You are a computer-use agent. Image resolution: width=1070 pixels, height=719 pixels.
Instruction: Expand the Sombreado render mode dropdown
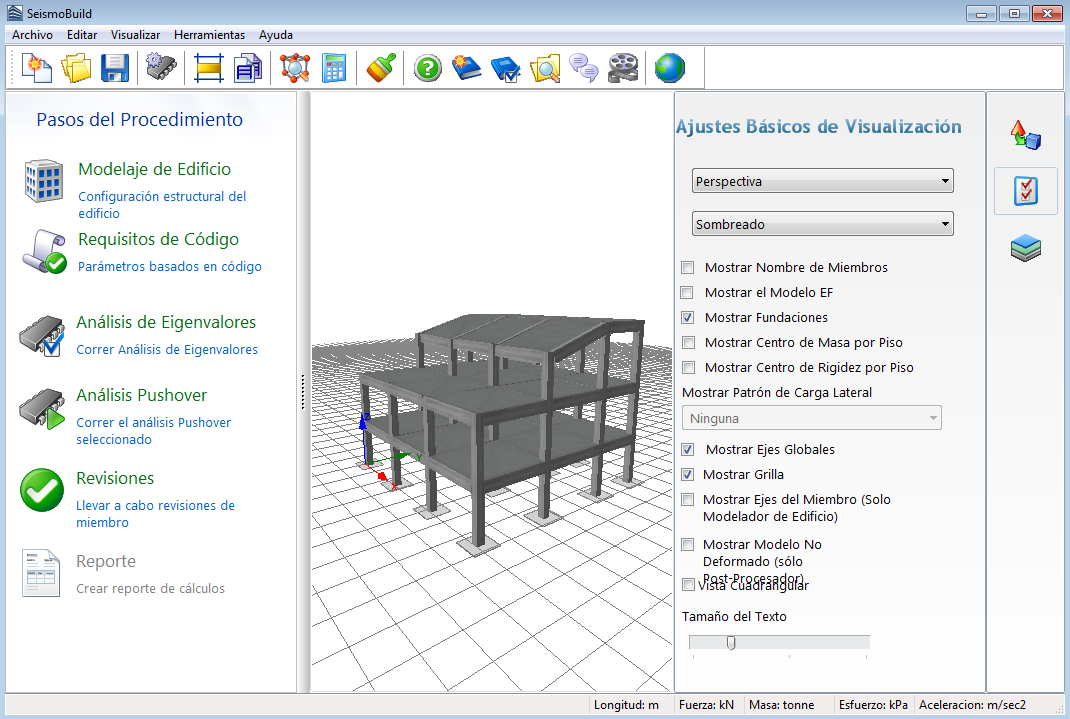pos(822,224)
